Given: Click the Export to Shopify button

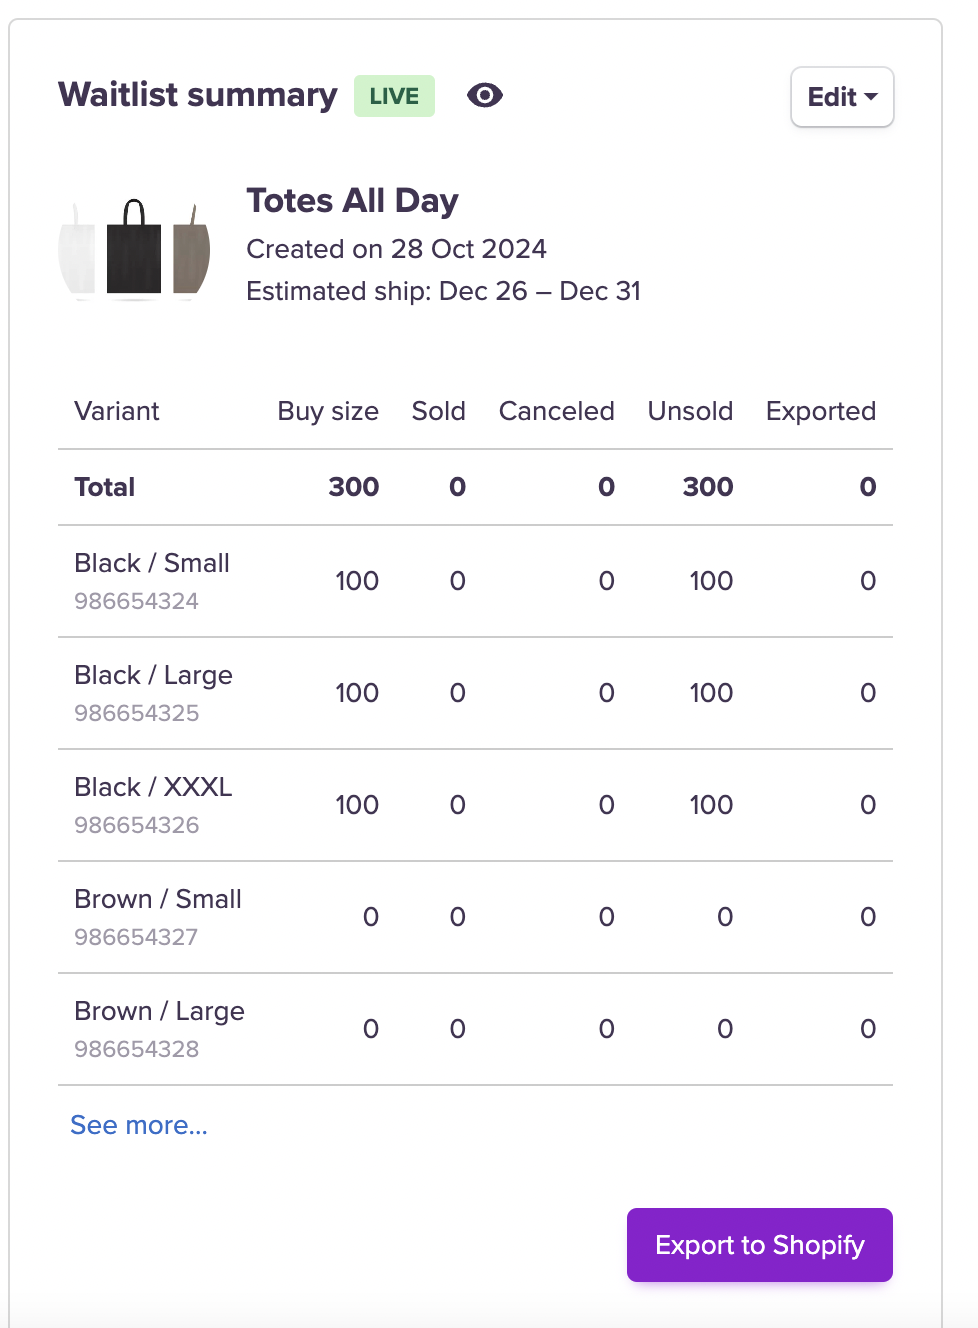Looking at the screenshot, I should (x=759, y=1245).
